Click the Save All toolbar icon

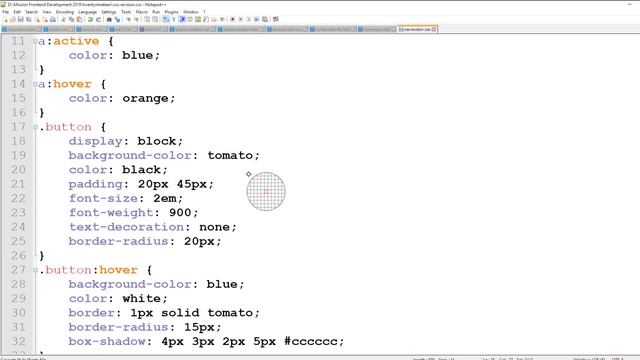[x=29, y=19]
